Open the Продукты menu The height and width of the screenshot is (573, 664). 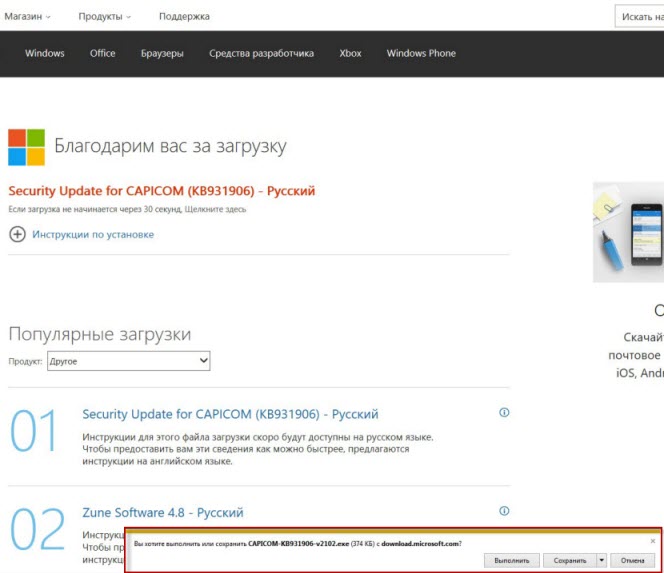(105, 17)
